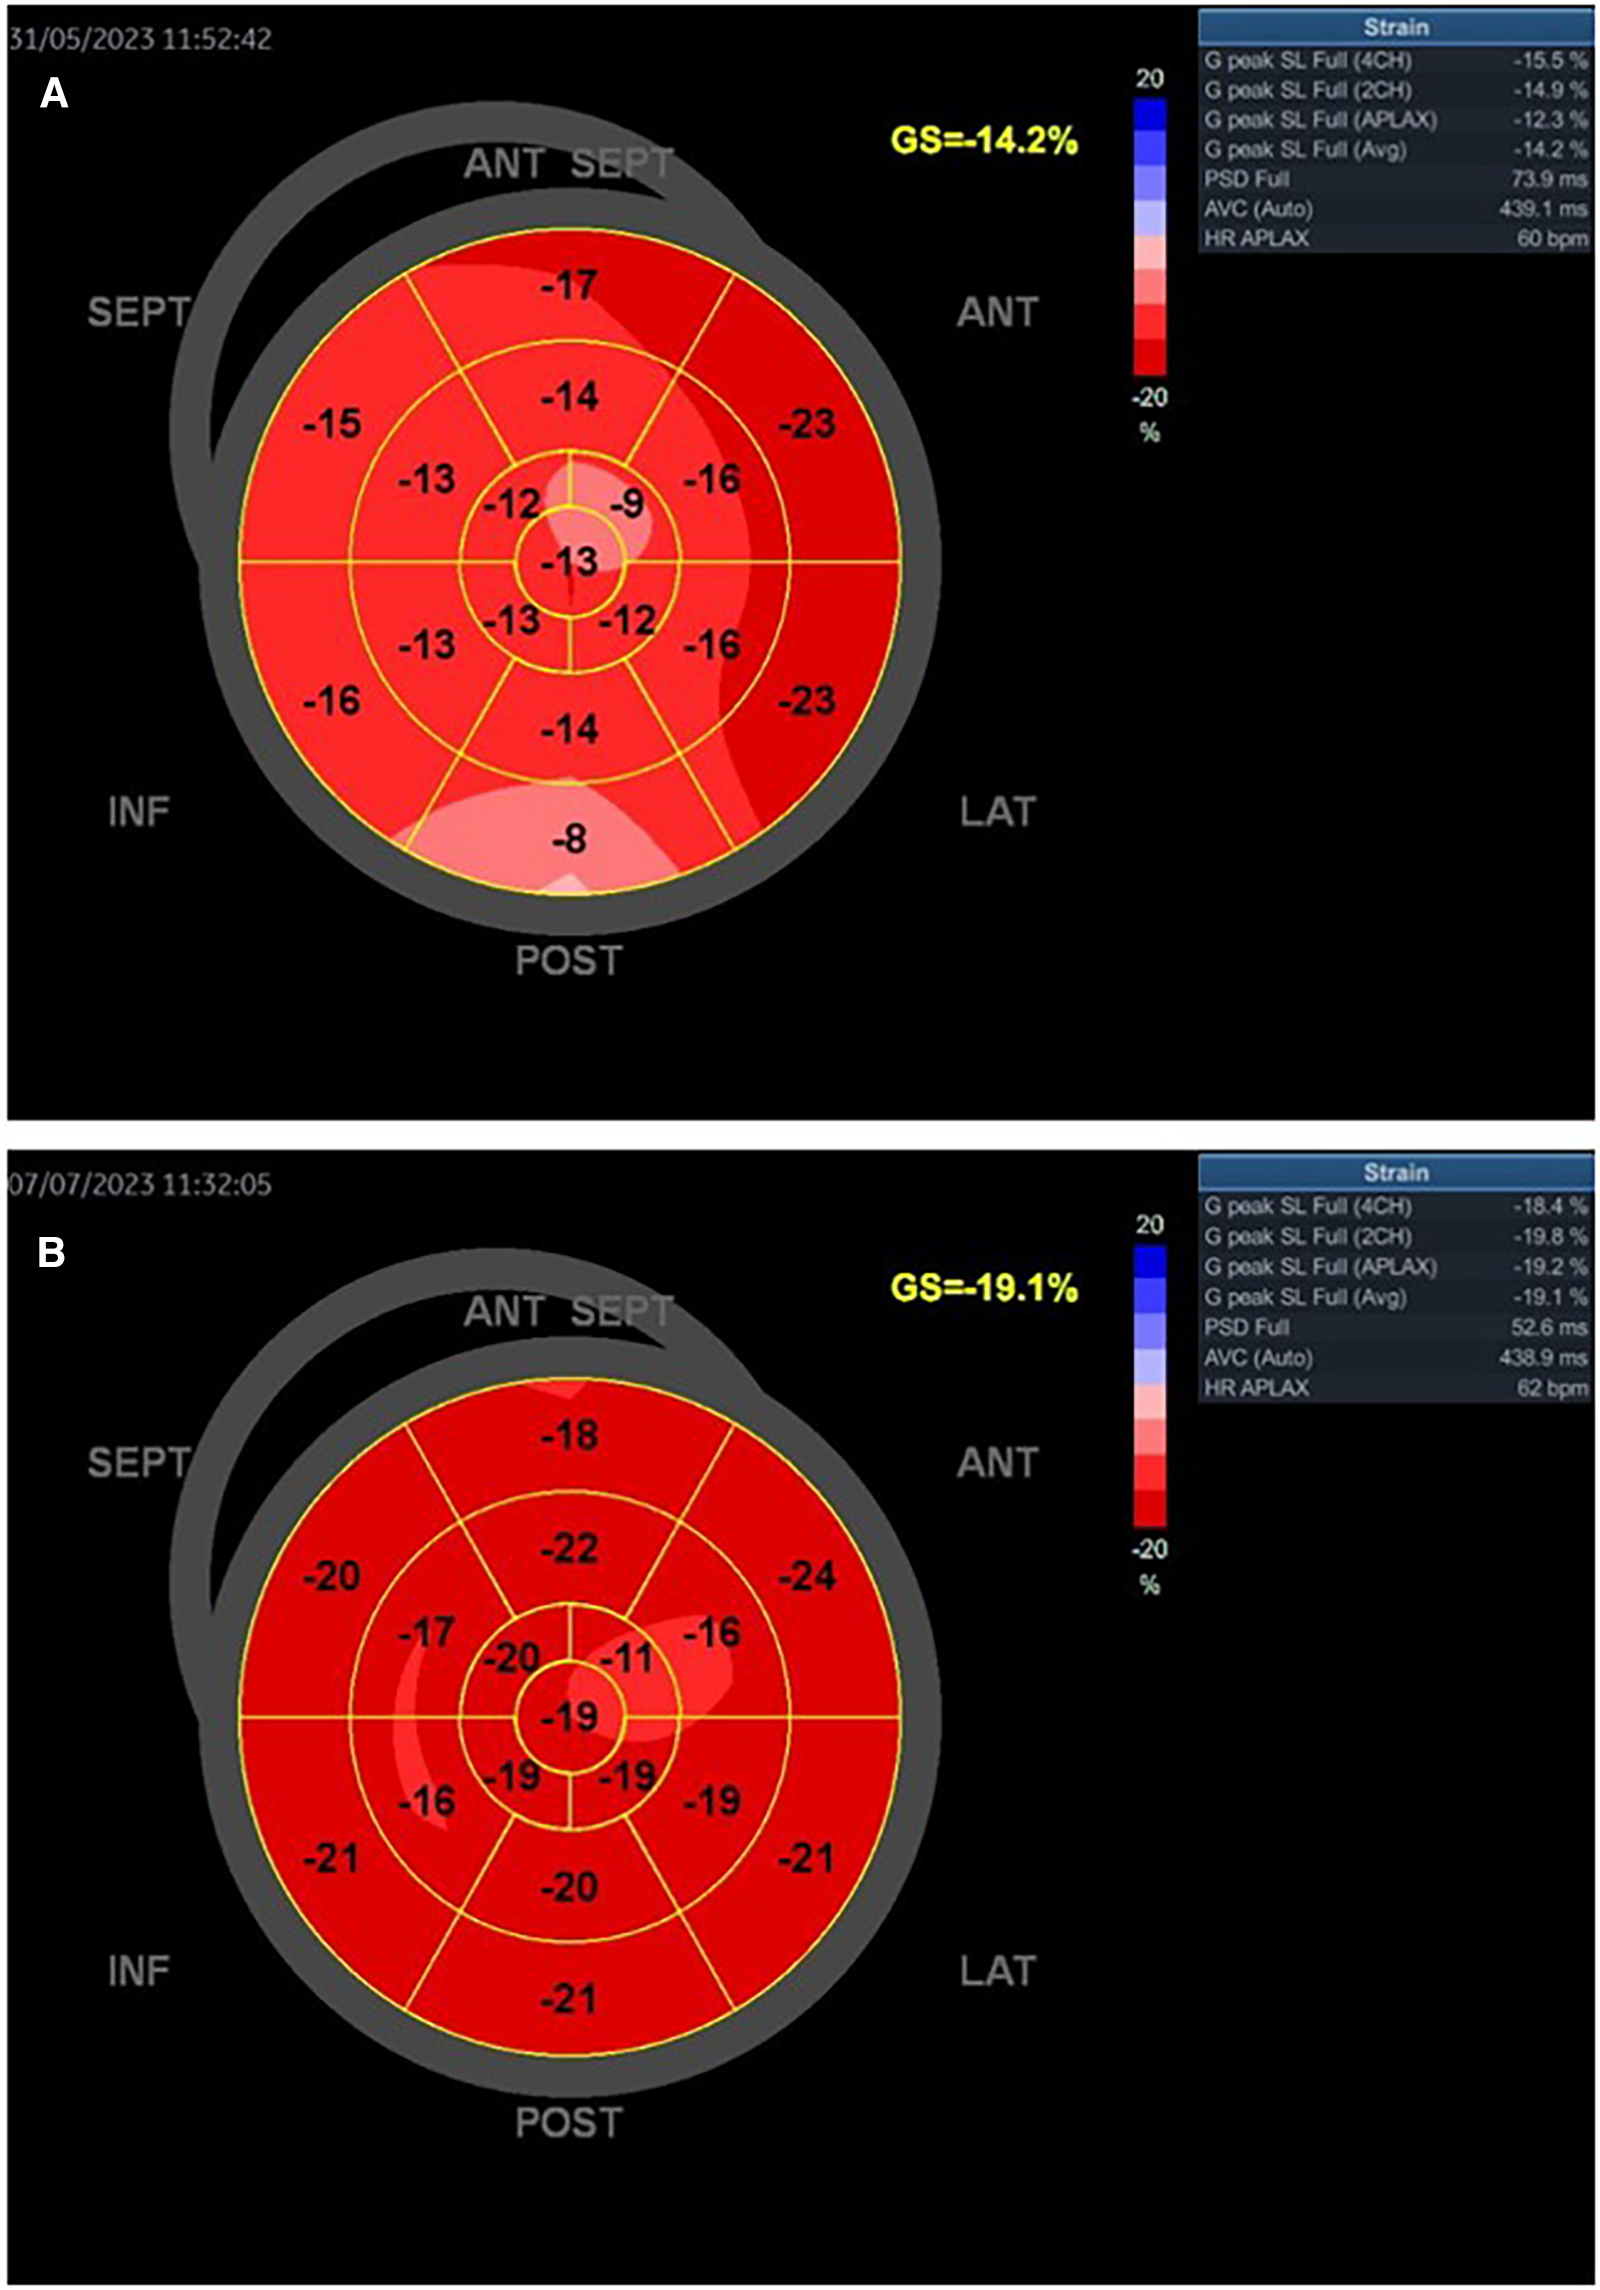Select the -15 basal septal segment
The height and width of the screenshot is (2290, 1600).
[x=331, y=424]
